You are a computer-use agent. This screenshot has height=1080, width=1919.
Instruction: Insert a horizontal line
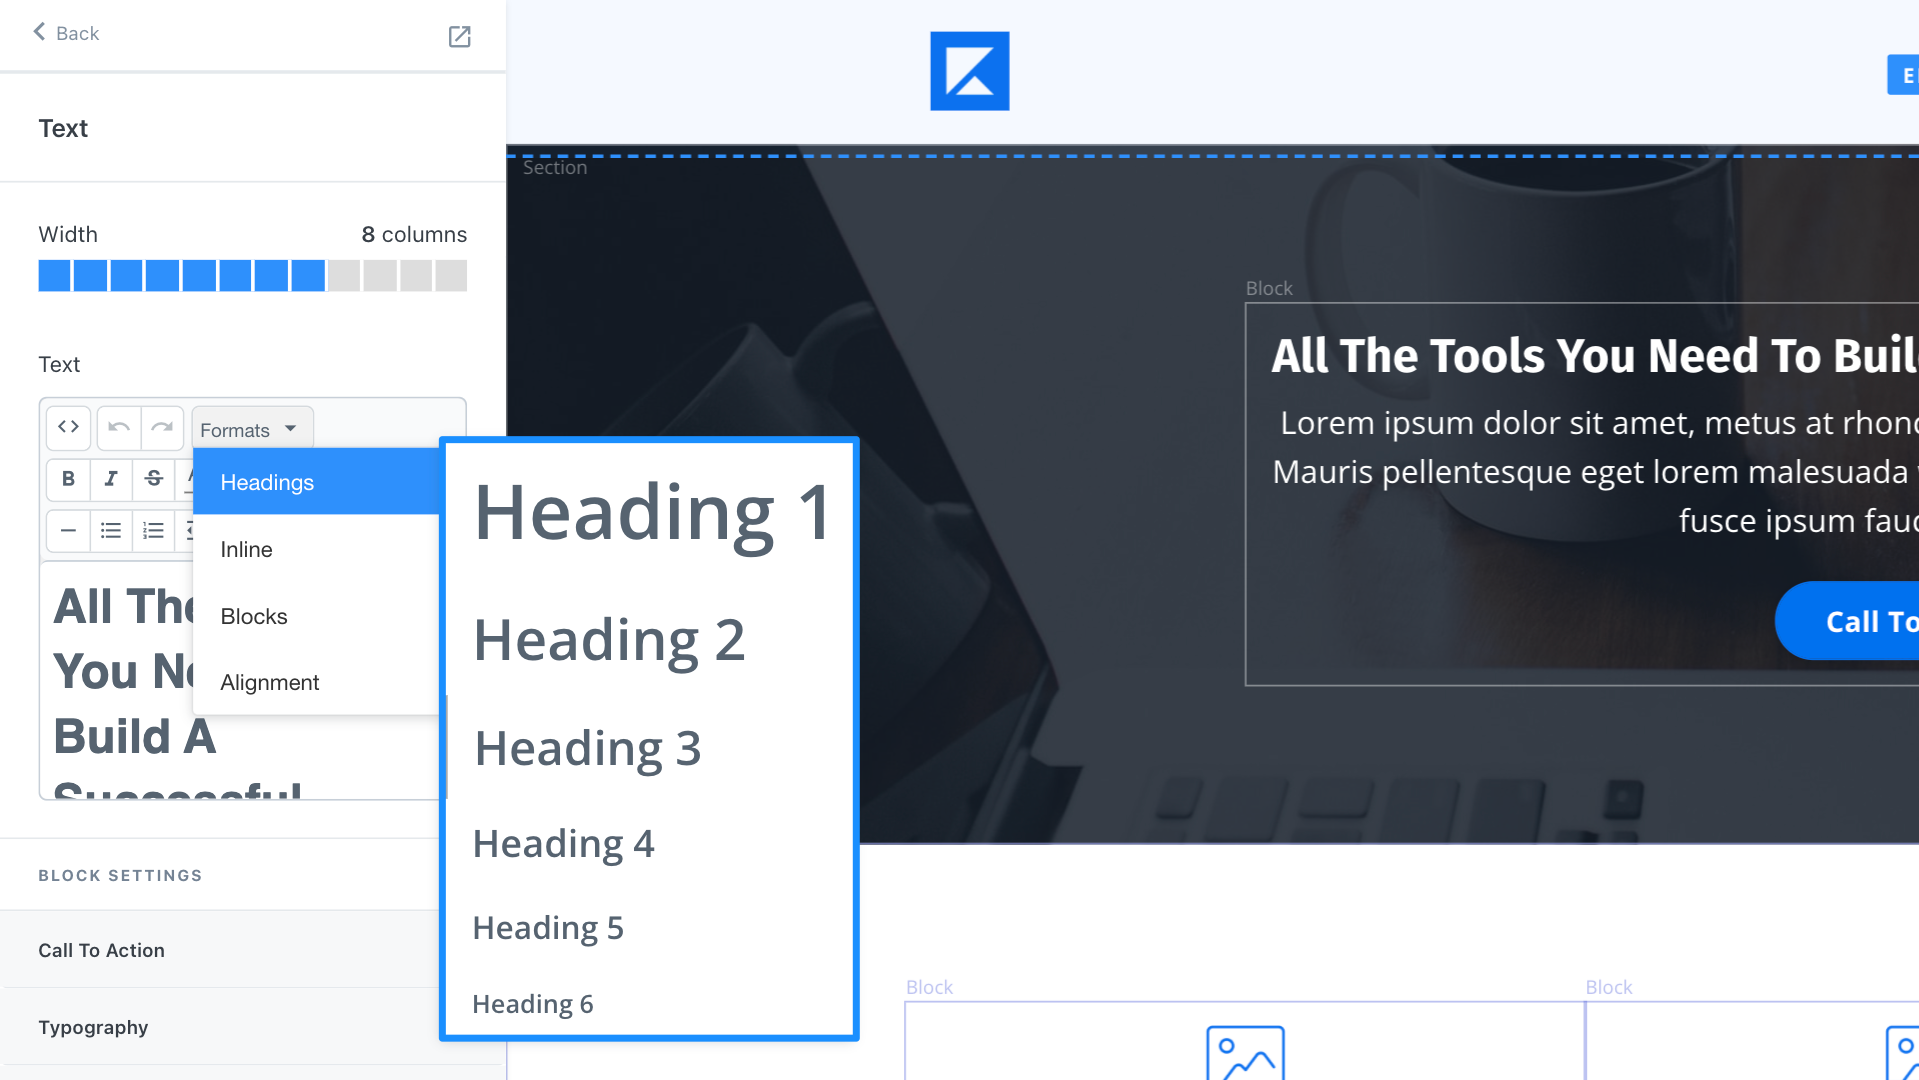(x=68, y=531)
